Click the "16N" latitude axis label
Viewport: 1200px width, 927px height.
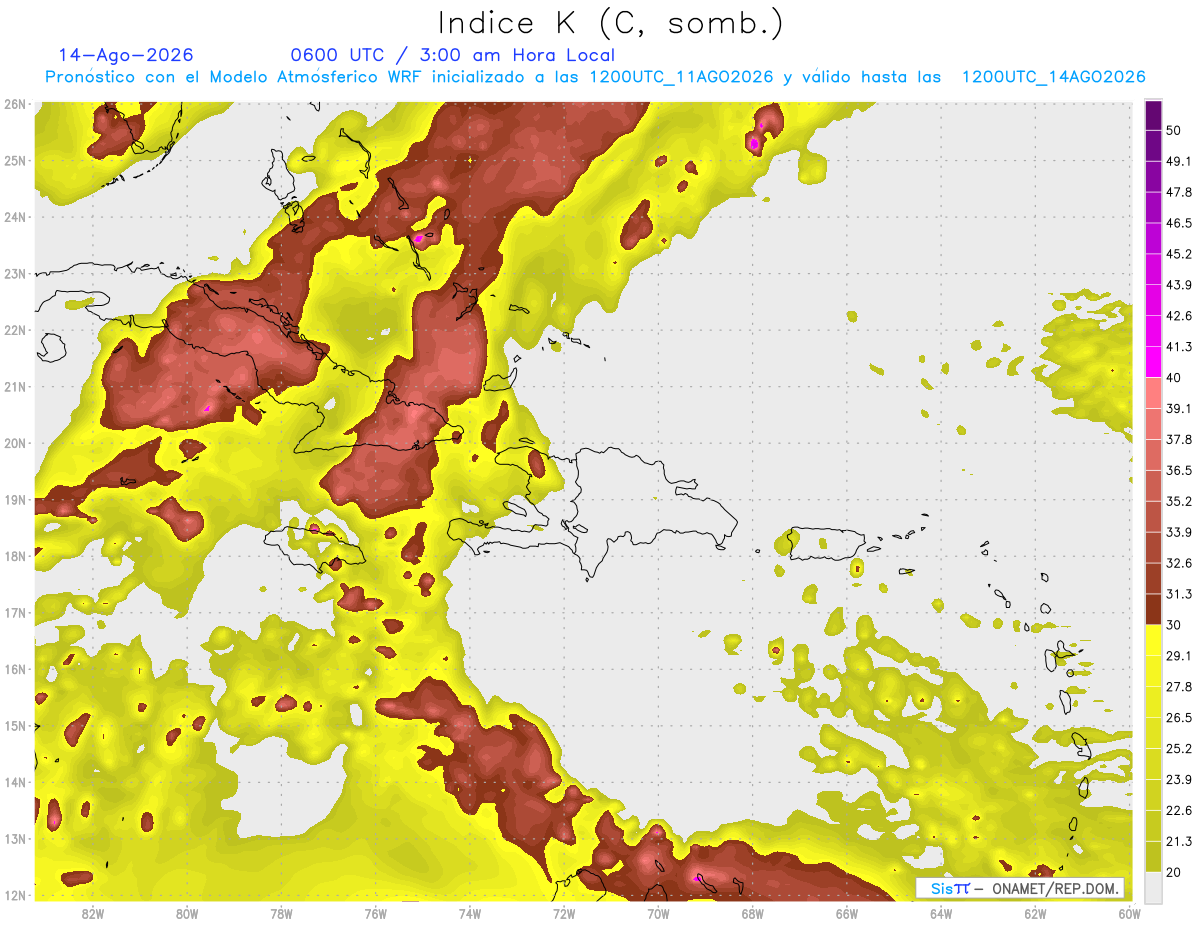coord(14,669)
